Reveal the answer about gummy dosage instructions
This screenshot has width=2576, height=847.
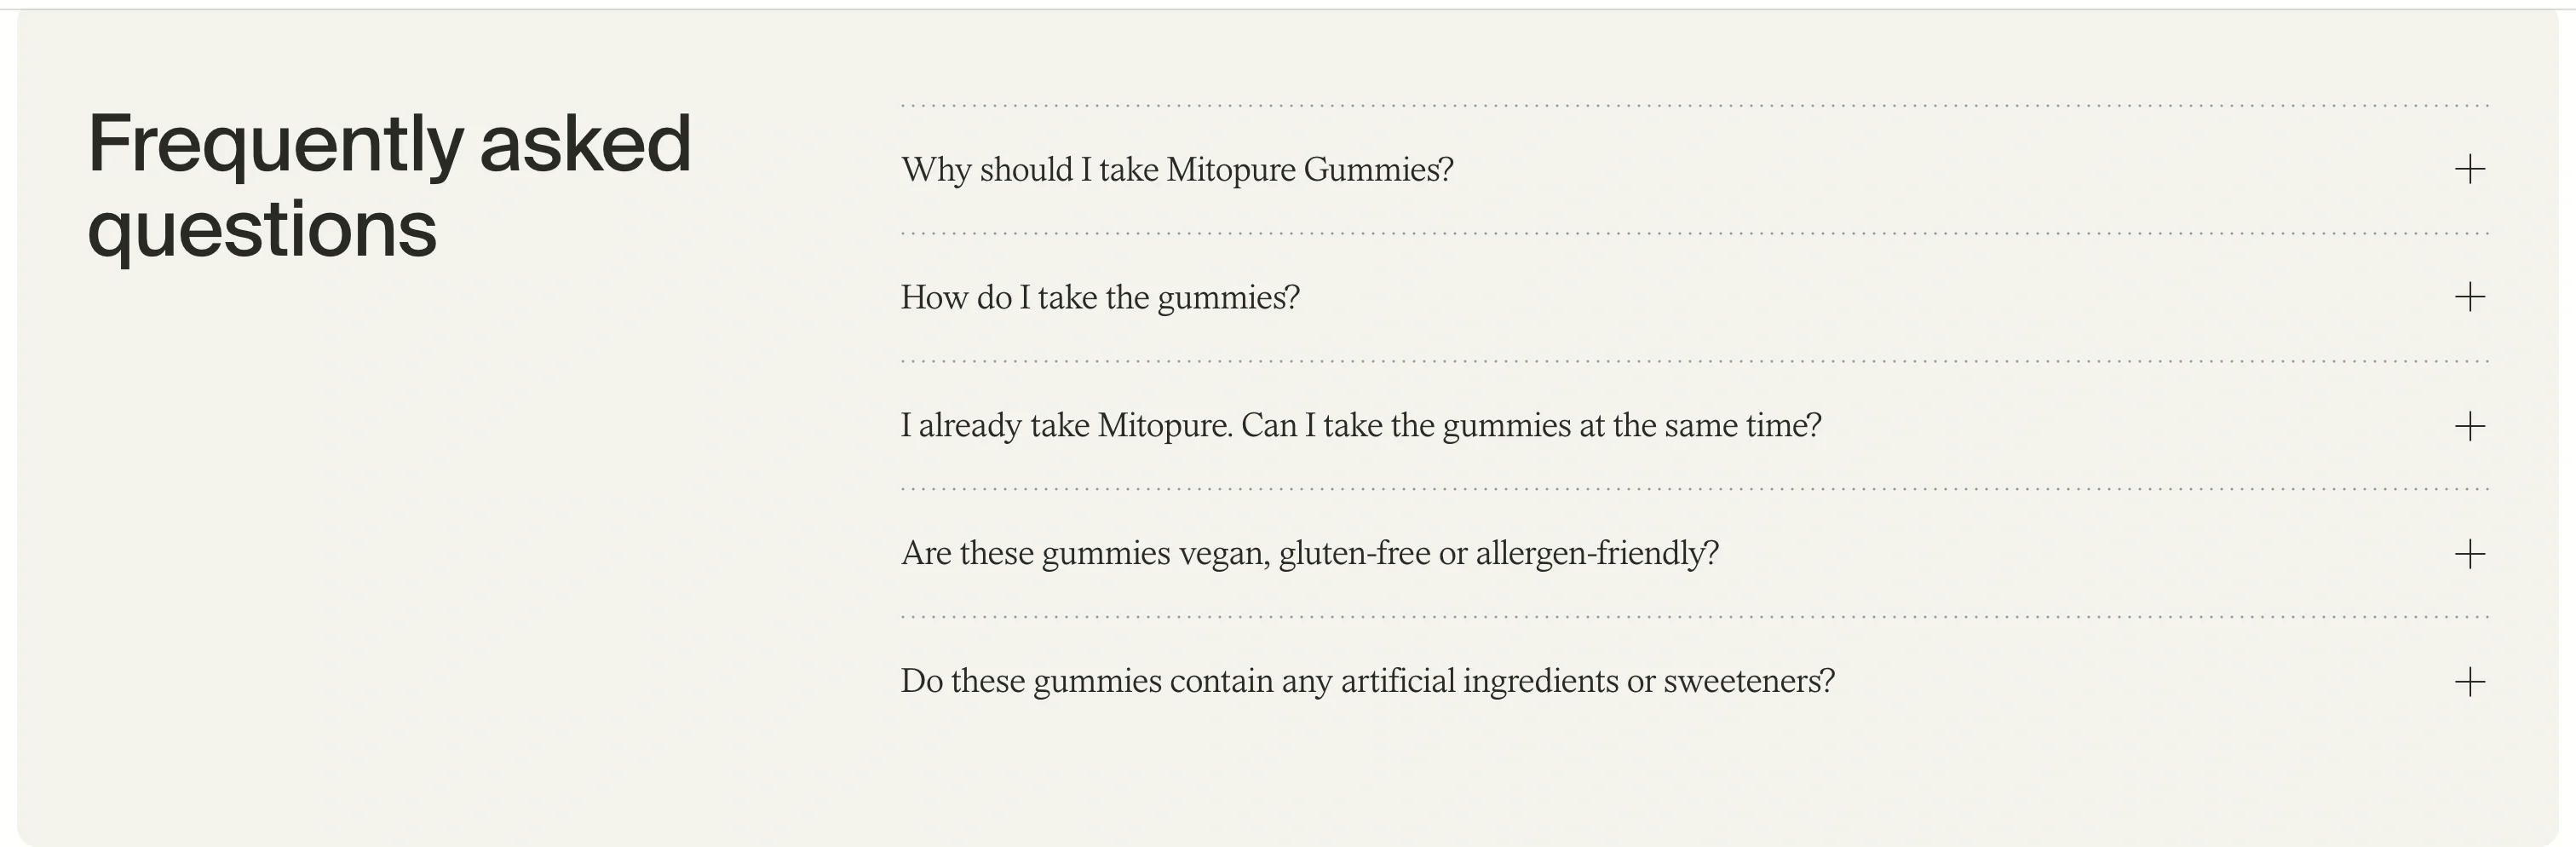(x=1100, y=296)
